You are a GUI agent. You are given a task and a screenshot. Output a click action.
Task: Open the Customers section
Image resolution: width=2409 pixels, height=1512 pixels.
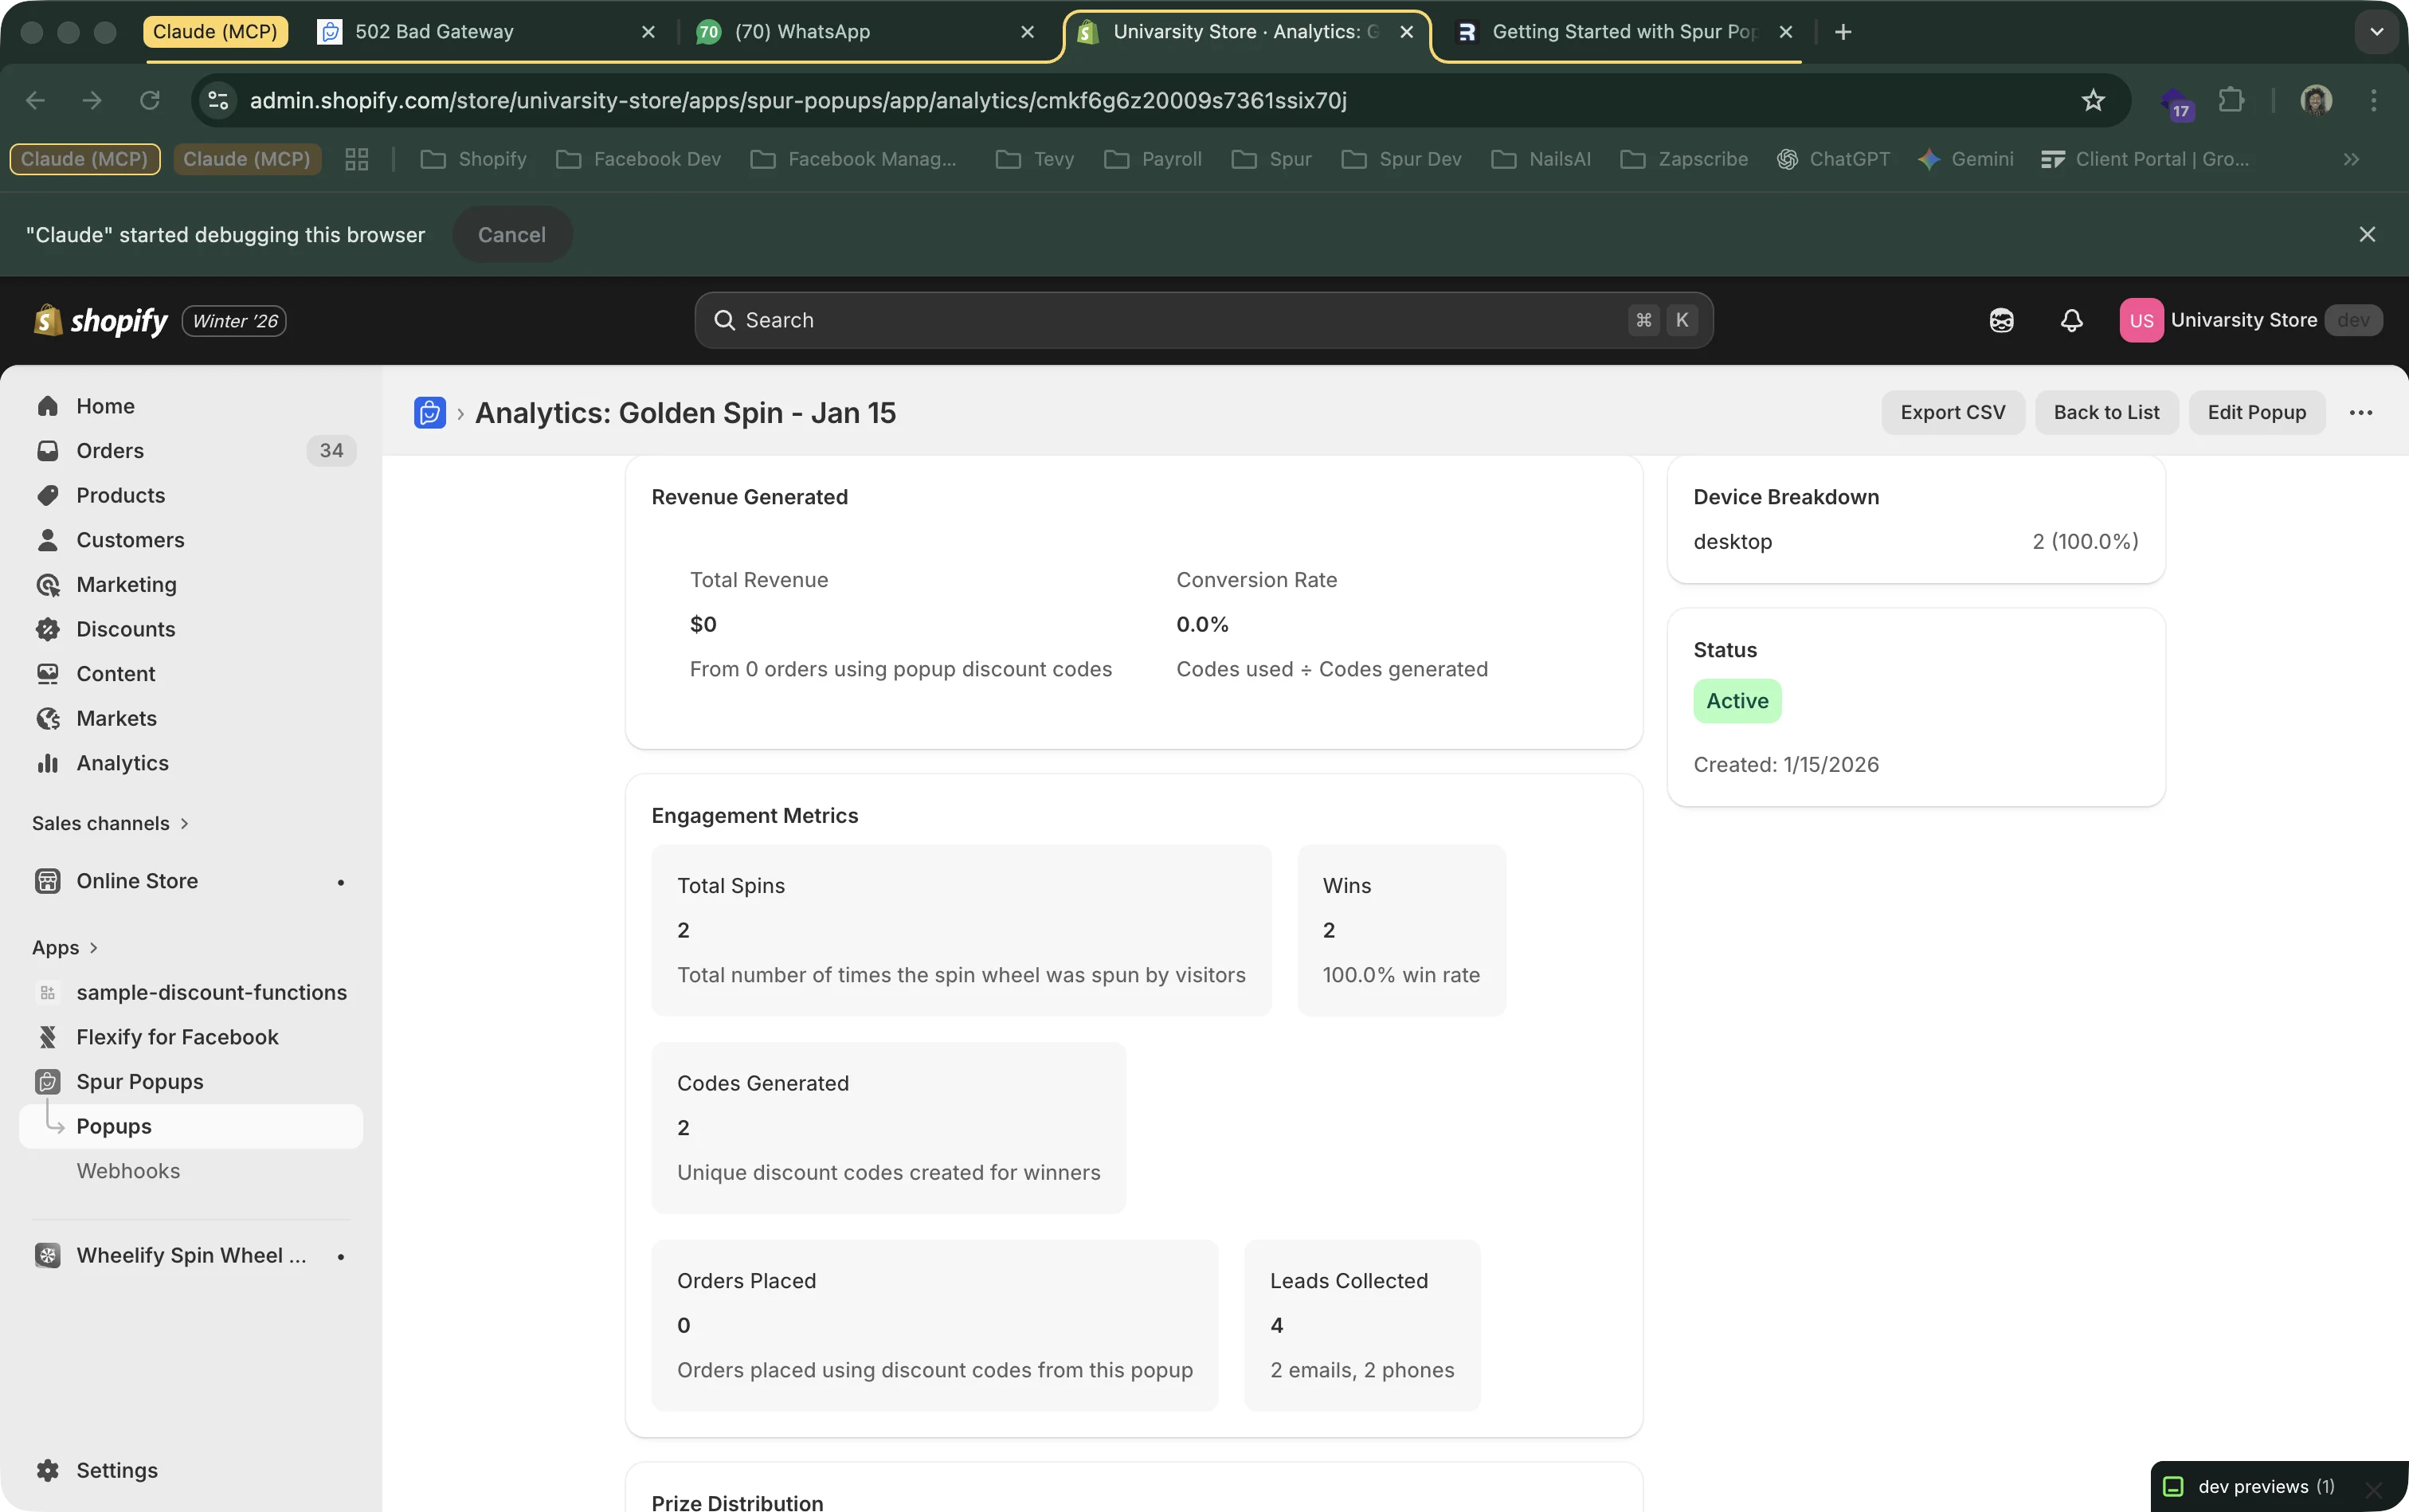(130, 539)
